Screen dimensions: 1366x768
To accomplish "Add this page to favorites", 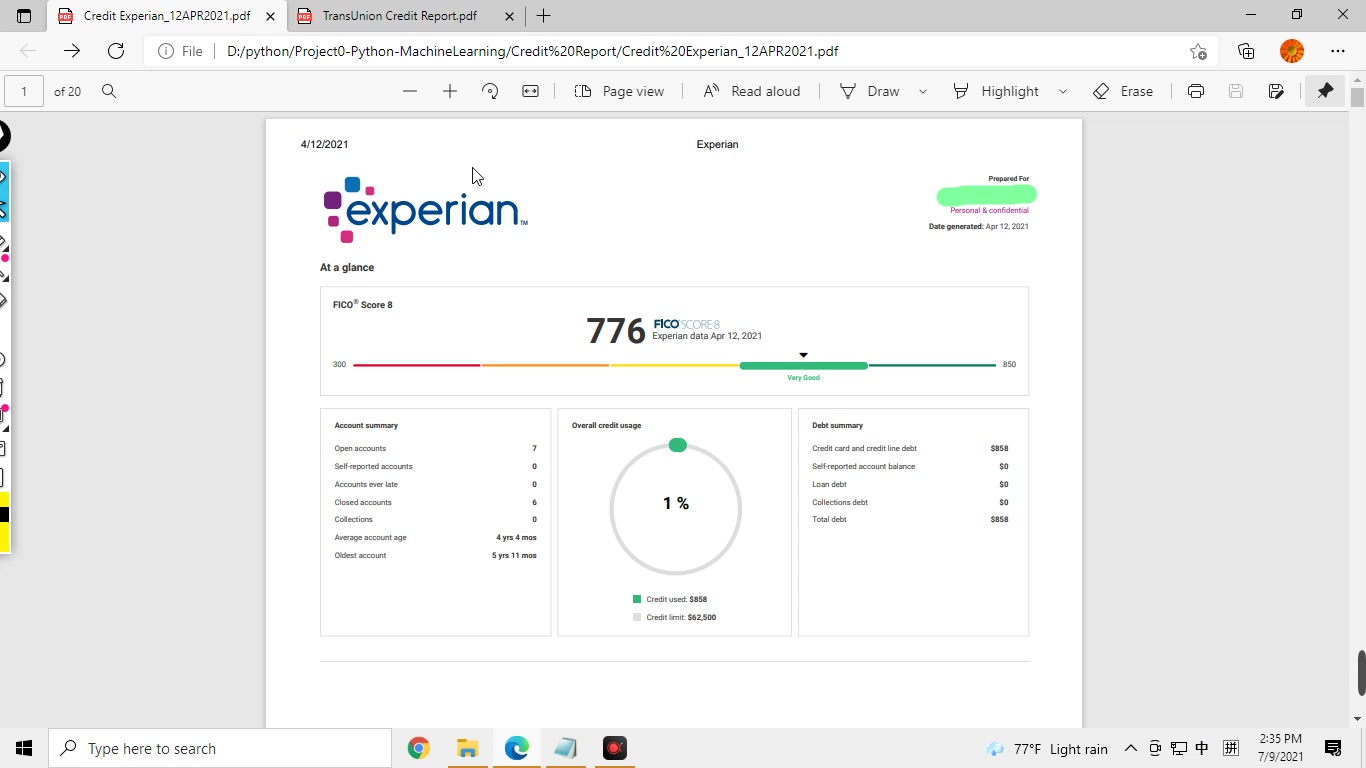I will pos(1198,51).
